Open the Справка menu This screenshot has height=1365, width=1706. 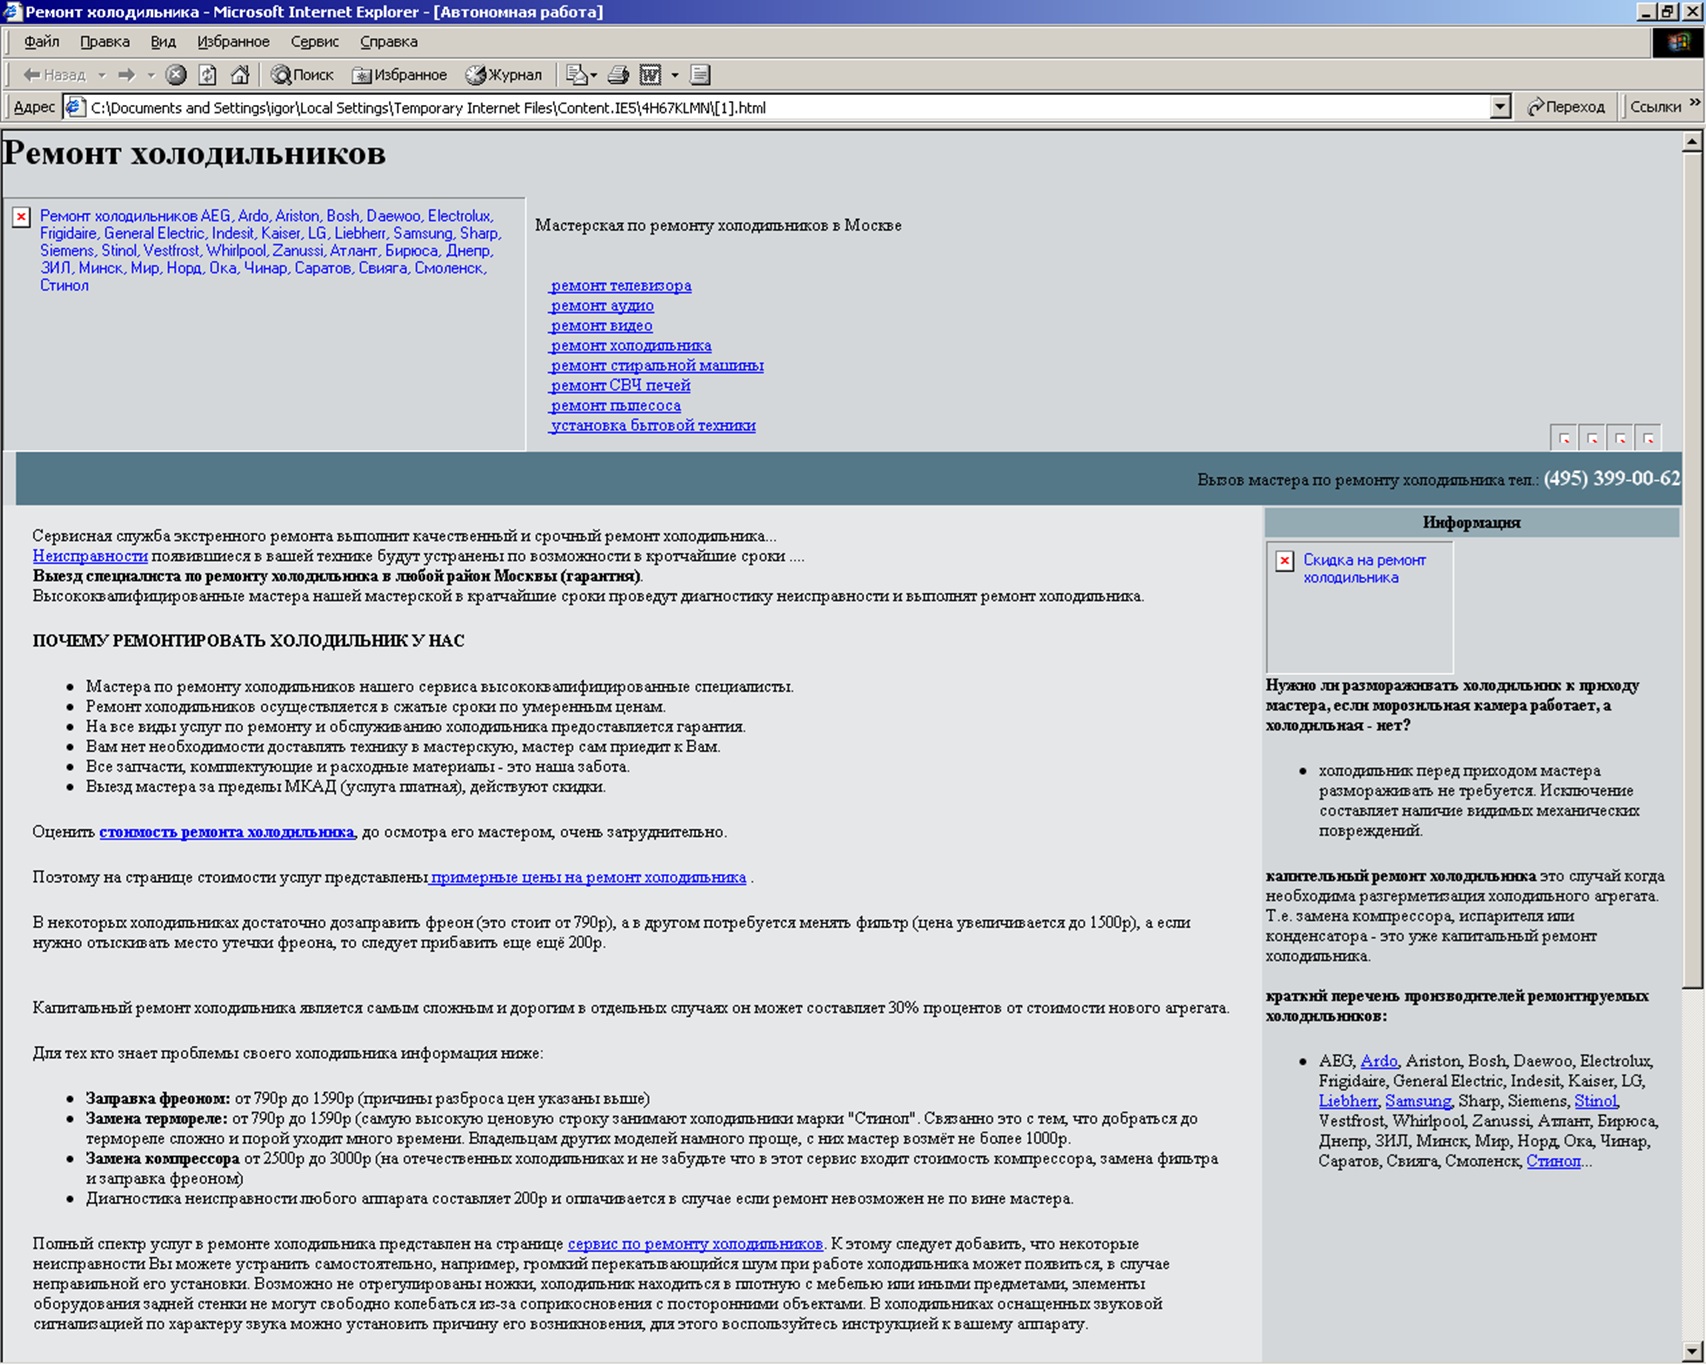[x=389, y=42]
